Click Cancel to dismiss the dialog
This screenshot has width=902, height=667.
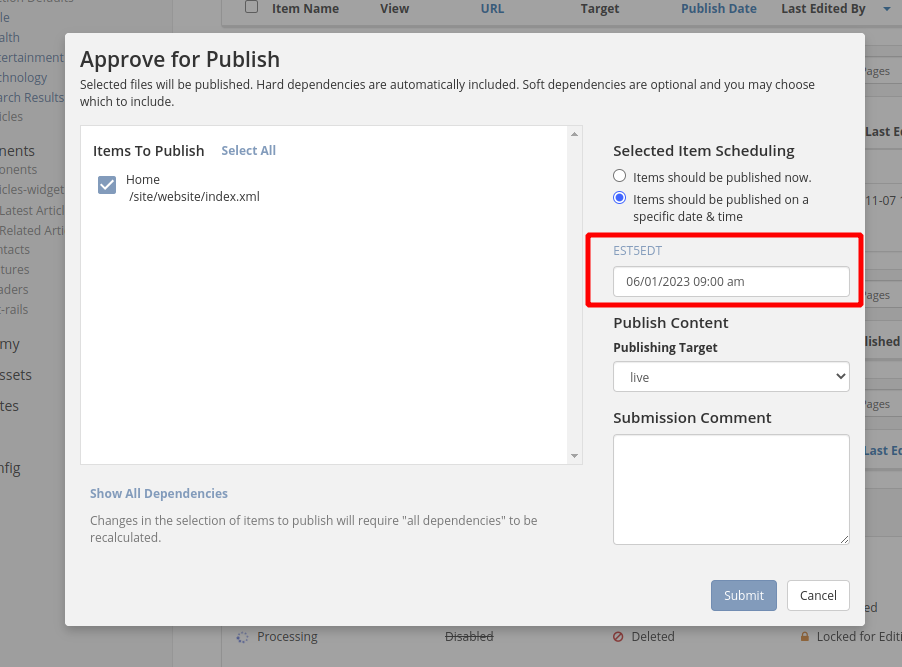[x=818, y=595]
